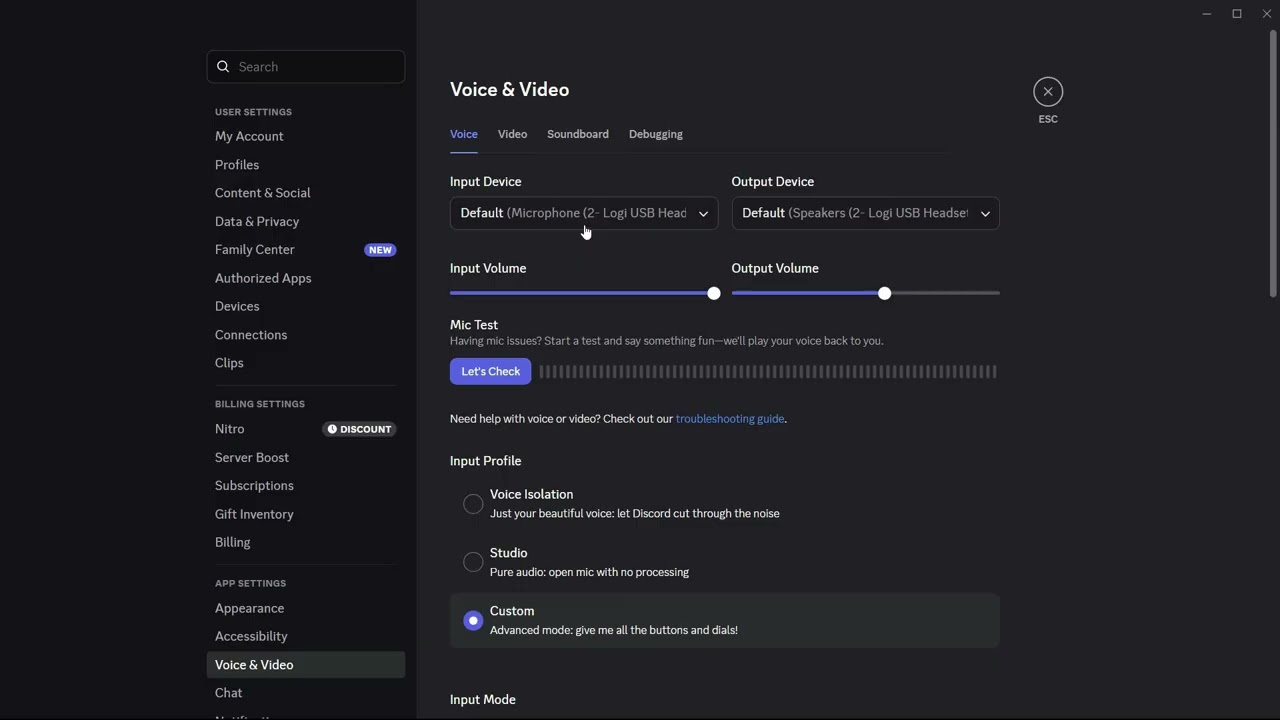Switch to the Soundboard tab
Viewport: 1280px width, 720px height.
click(x=578, y=134)
